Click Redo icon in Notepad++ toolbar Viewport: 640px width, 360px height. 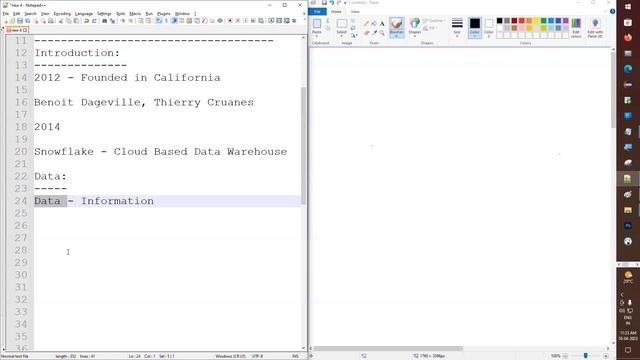coord(94,21)
